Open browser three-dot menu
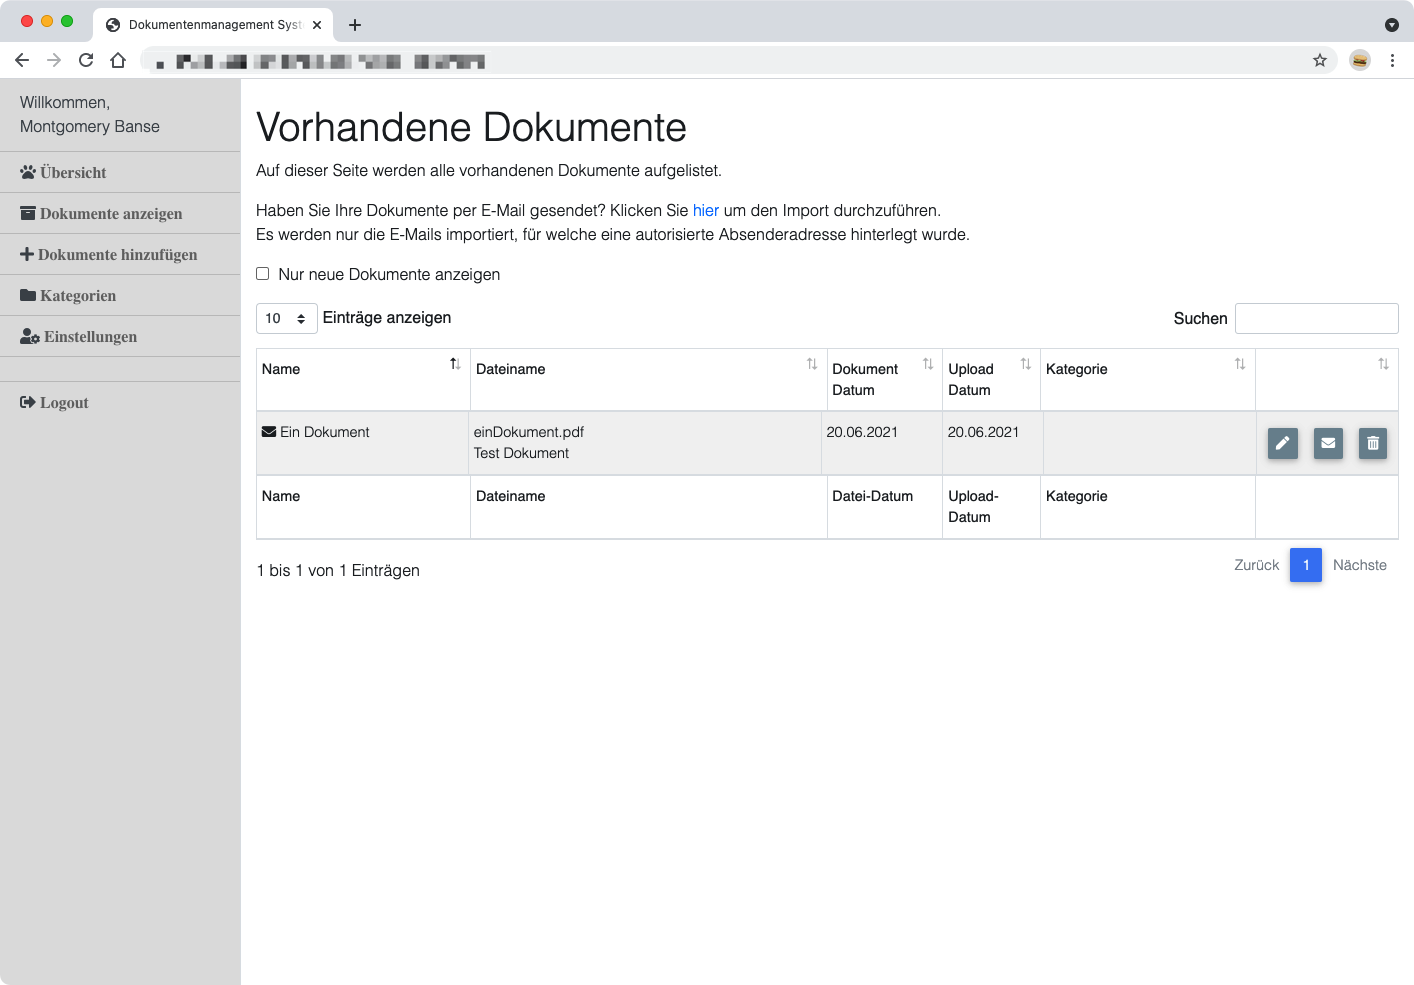This screenshot has height=985, width=1414. pyautogui.click(x=1392, y=60)
